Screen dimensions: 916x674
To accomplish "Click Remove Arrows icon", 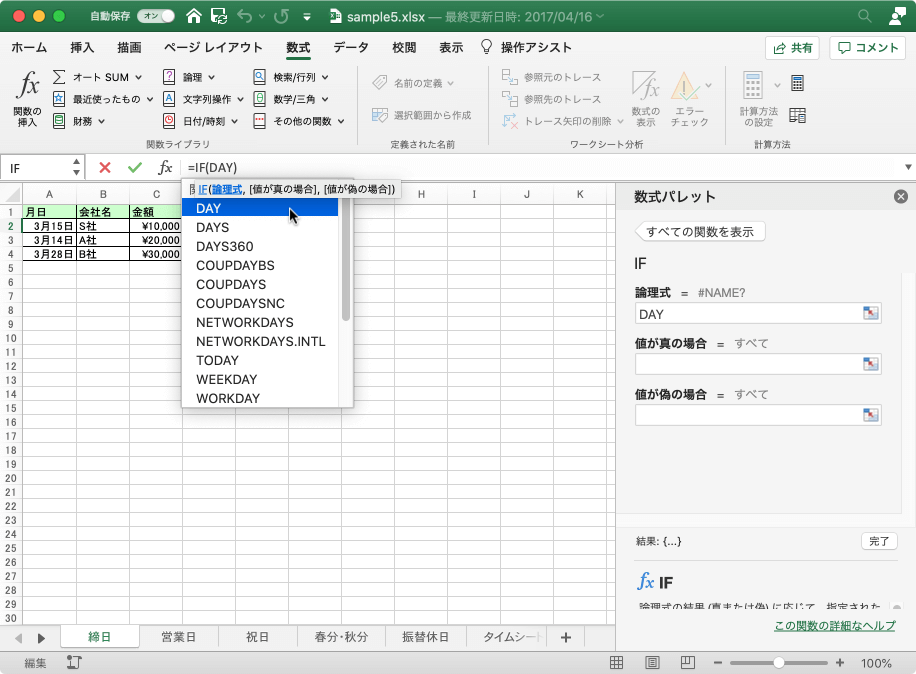I will point(509,121).
